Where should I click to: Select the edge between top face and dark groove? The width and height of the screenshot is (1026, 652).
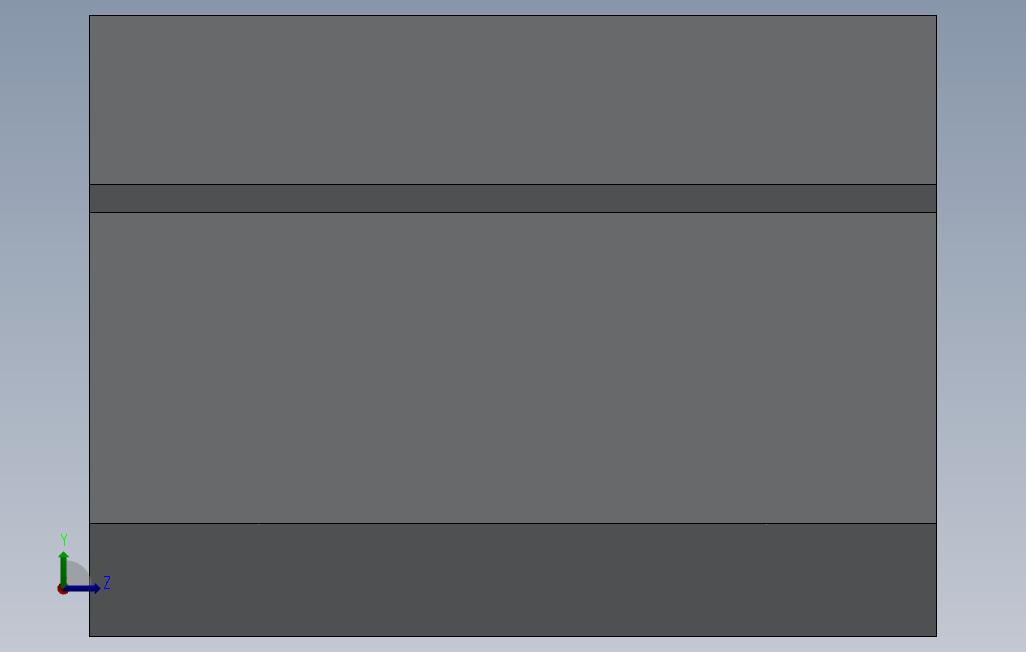513,185
